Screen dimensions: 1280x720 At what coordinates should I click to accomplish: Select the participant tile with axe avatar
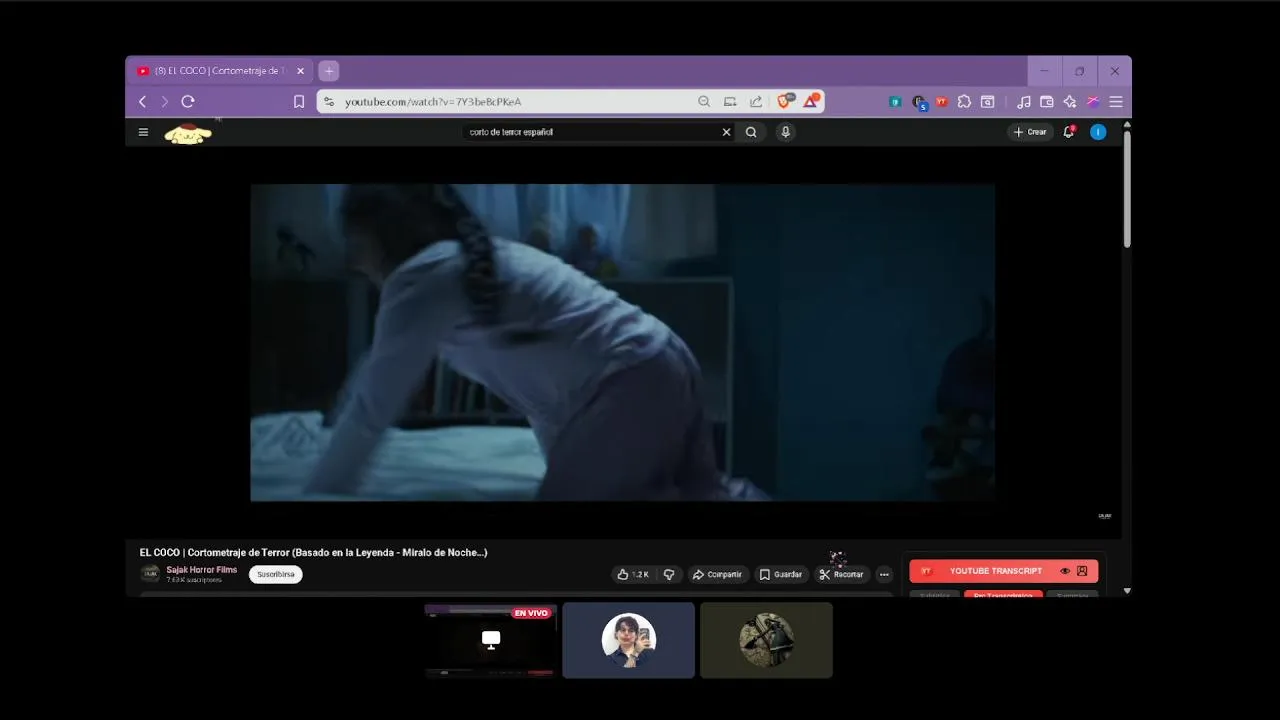click(x=766, y=640)
